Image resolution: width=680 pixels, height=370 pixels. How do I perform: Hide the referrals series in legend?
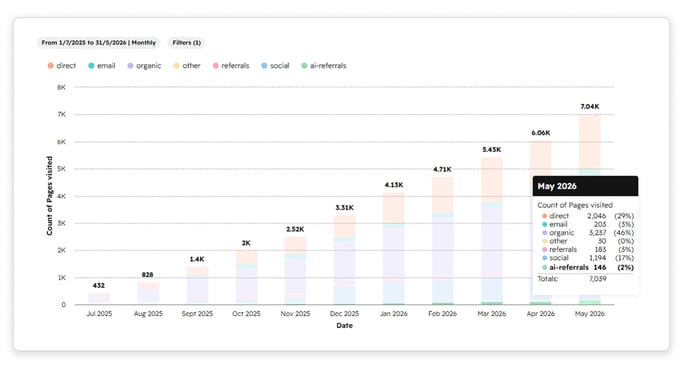(231, 66)
